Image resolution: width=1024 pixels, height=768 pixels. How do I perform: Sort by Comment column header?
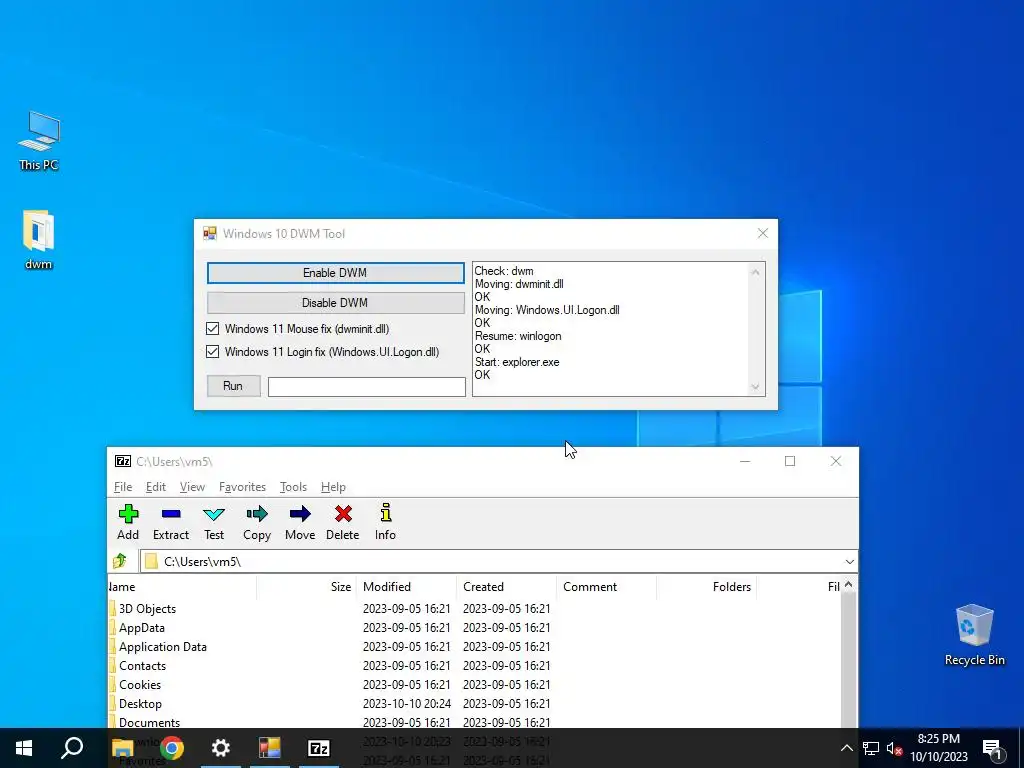click(606, 586)
